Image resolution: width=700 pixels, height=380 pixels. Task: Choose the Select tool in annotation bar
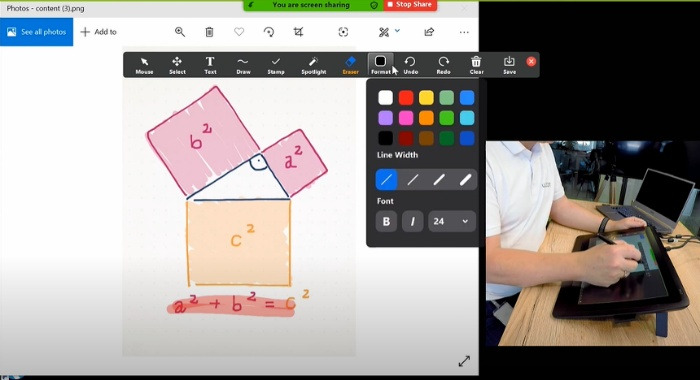point(177,65)
